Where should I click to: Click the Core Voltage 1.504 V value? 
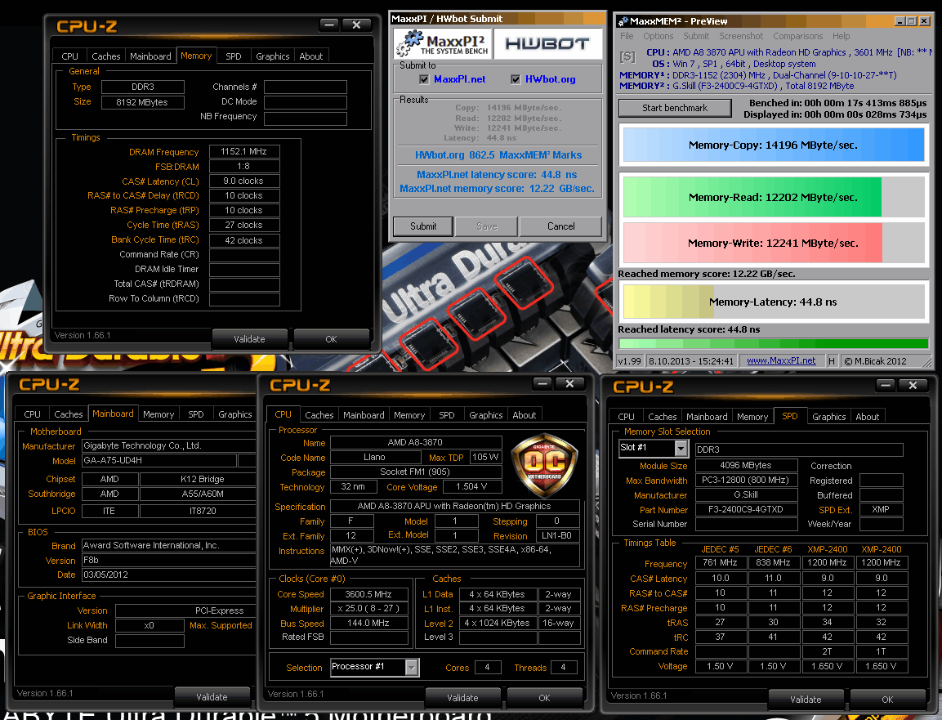pos(472,487)
